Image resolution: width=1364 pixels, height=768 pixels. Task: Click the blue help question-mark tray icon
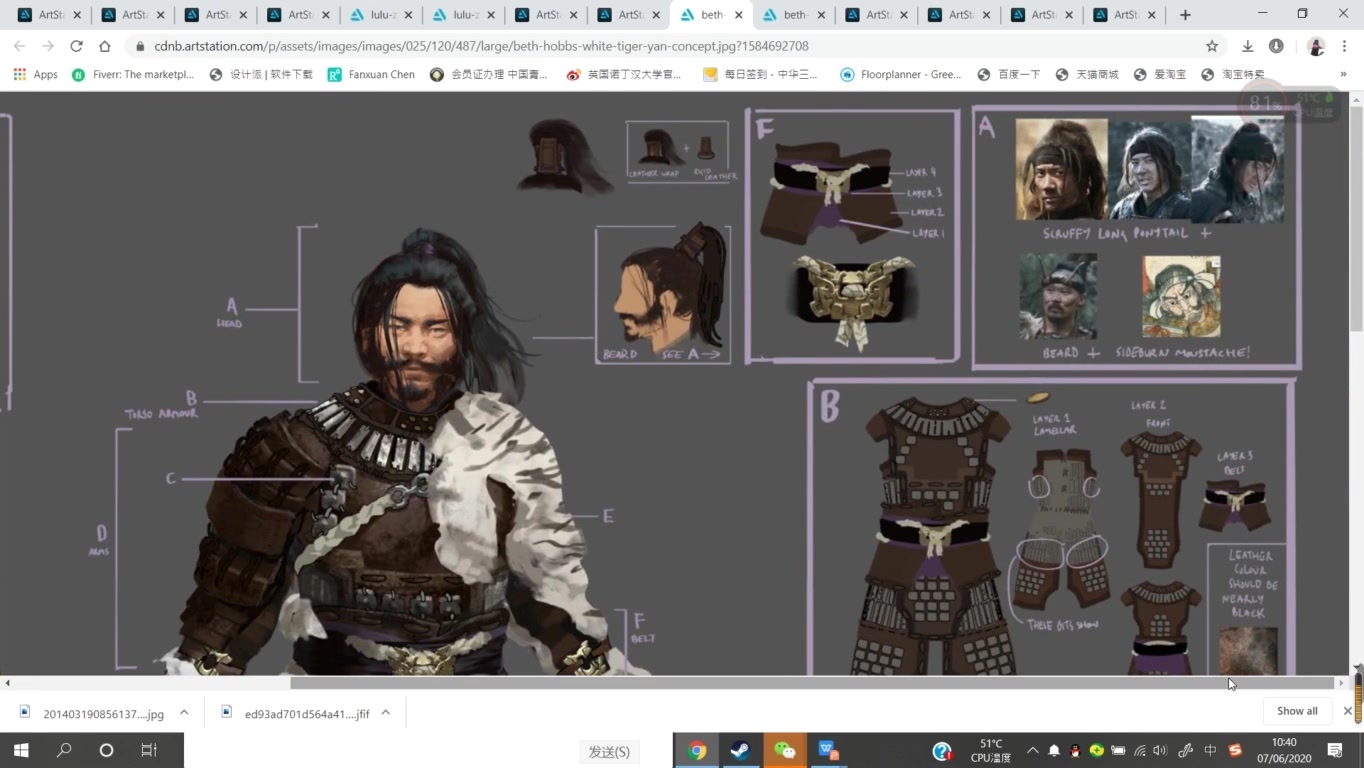pyautogui.click(x=941, y=750)
